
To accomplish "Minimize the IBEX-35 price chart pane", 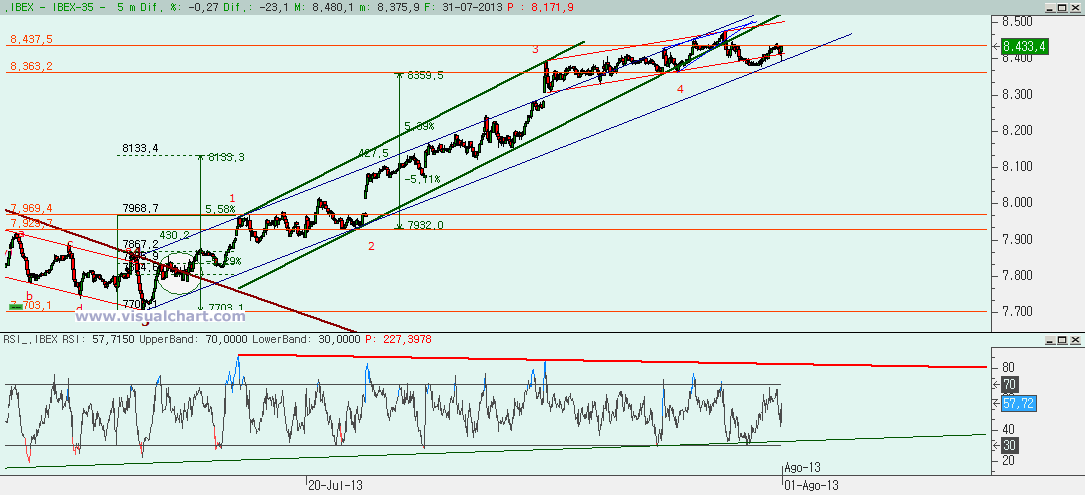I will pyautogui.click(x=1050, y=7).
